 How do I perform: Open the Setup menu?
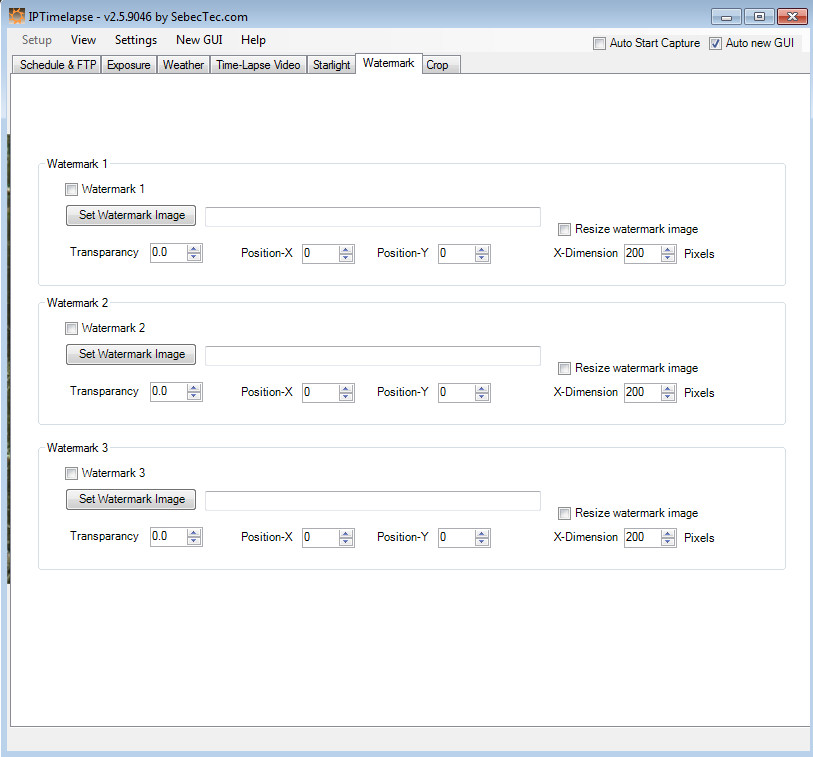(37, 40)
